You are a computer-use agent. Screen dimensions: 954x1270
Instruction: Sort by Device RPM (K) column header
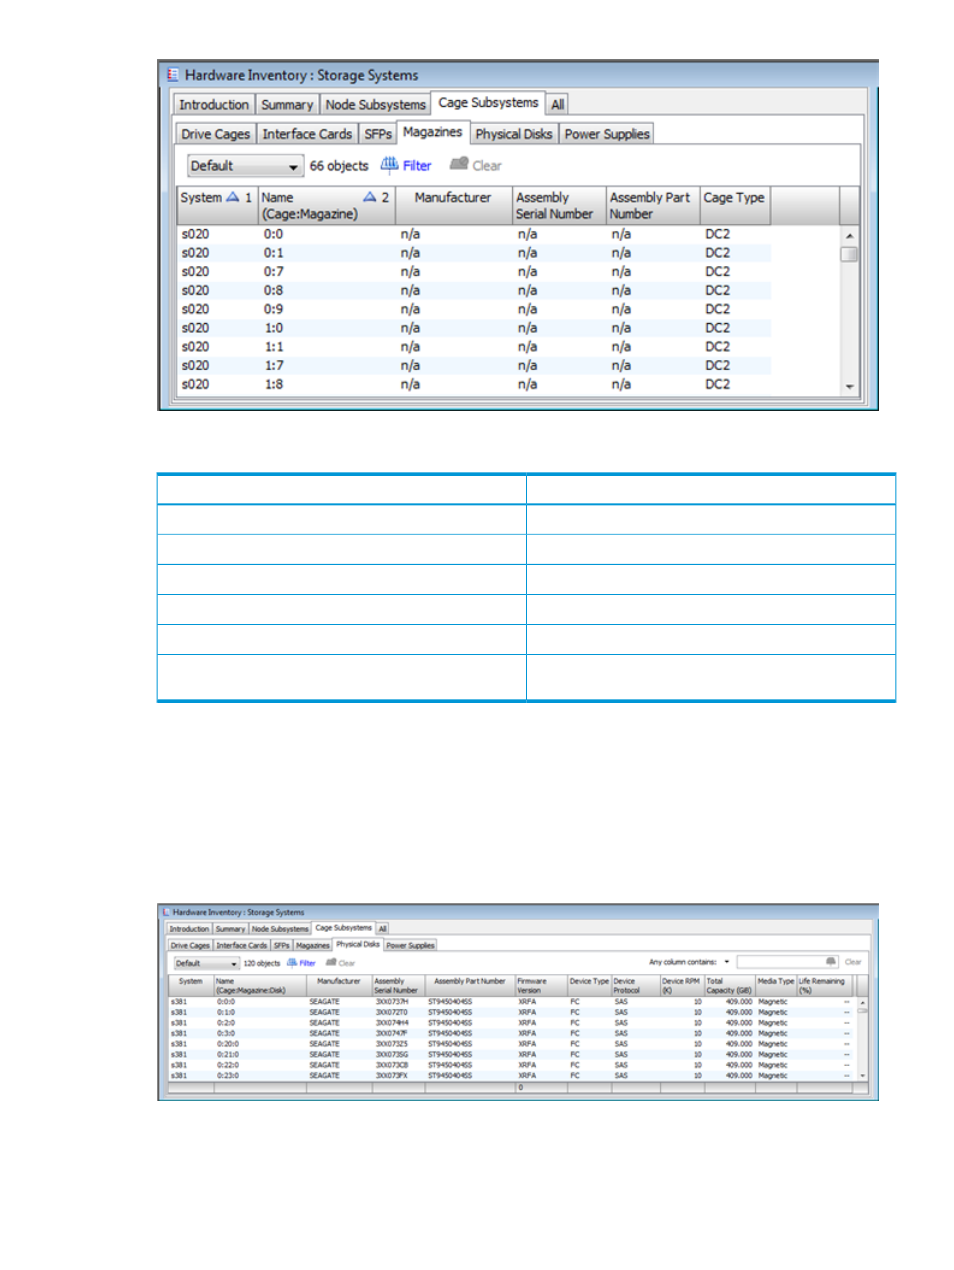click(x=680, y=986)
